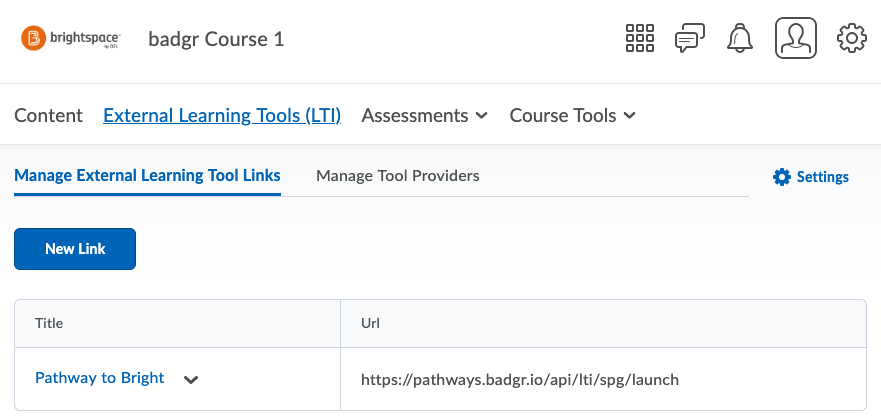Expand Pathway to Bright actions chevron
The height and width of the screenshot is (419, 881).
(x=191, y=380)
